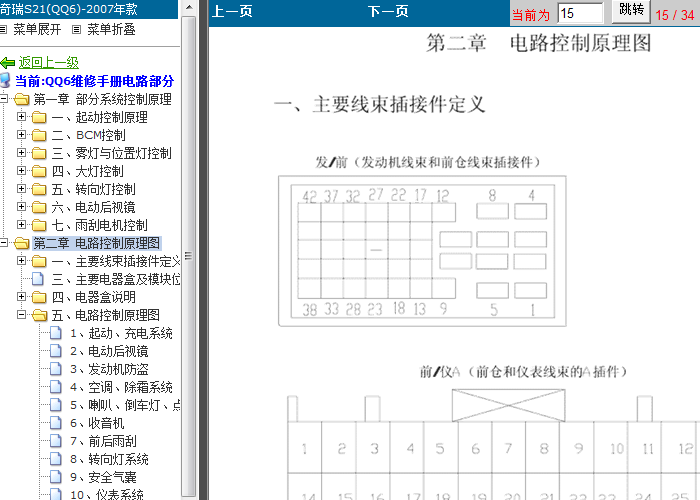The height and width of the screenshot is (500, 700).
Task: Click page icon of 9、安全气囊
Action: (x=56, y=477)
